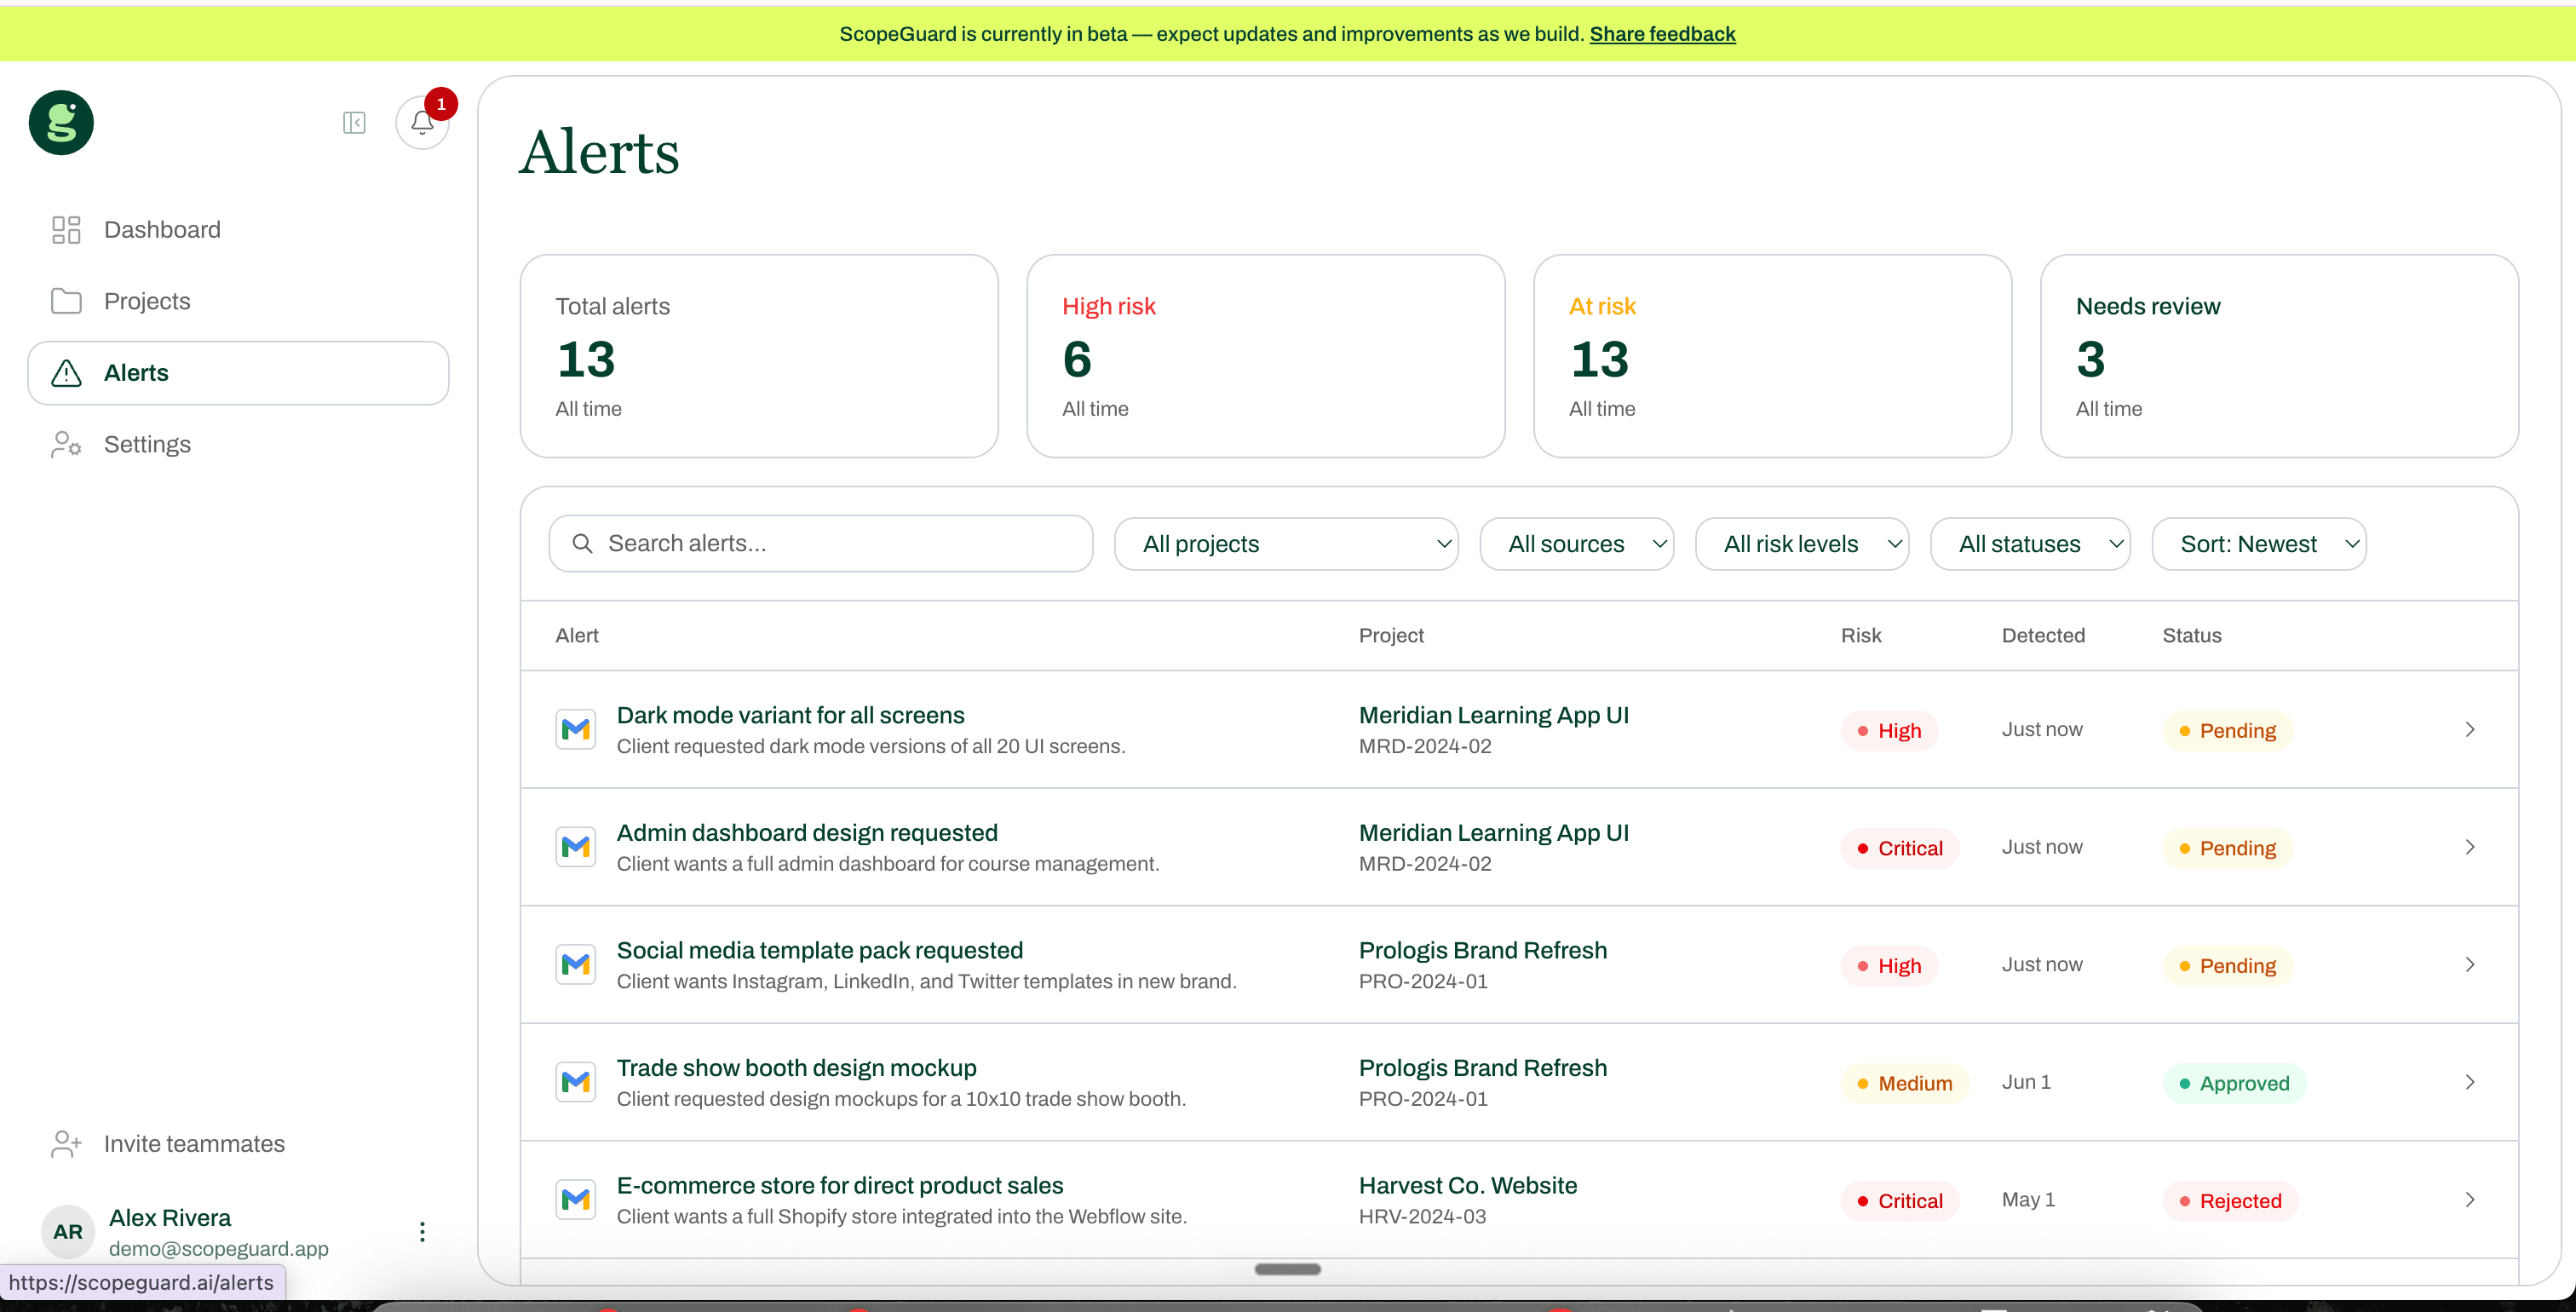Open Social media template alert via chevron
This screenshot has height=1312, width=2576.
click(2470, 964)
